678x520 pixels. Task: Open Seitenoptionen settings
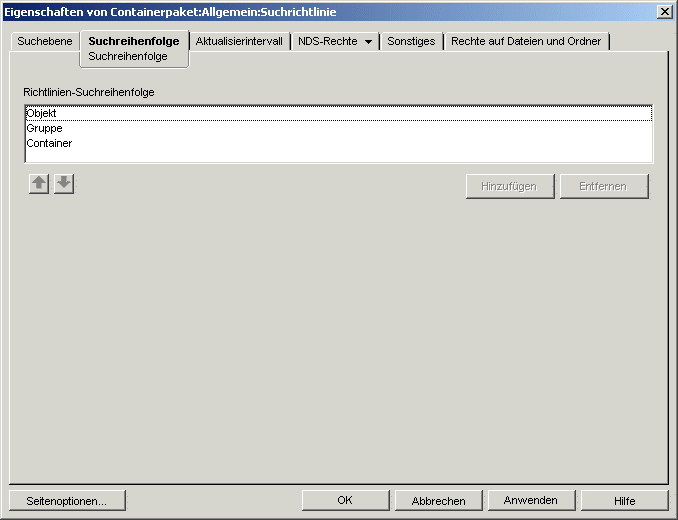(x=67, y=501)
